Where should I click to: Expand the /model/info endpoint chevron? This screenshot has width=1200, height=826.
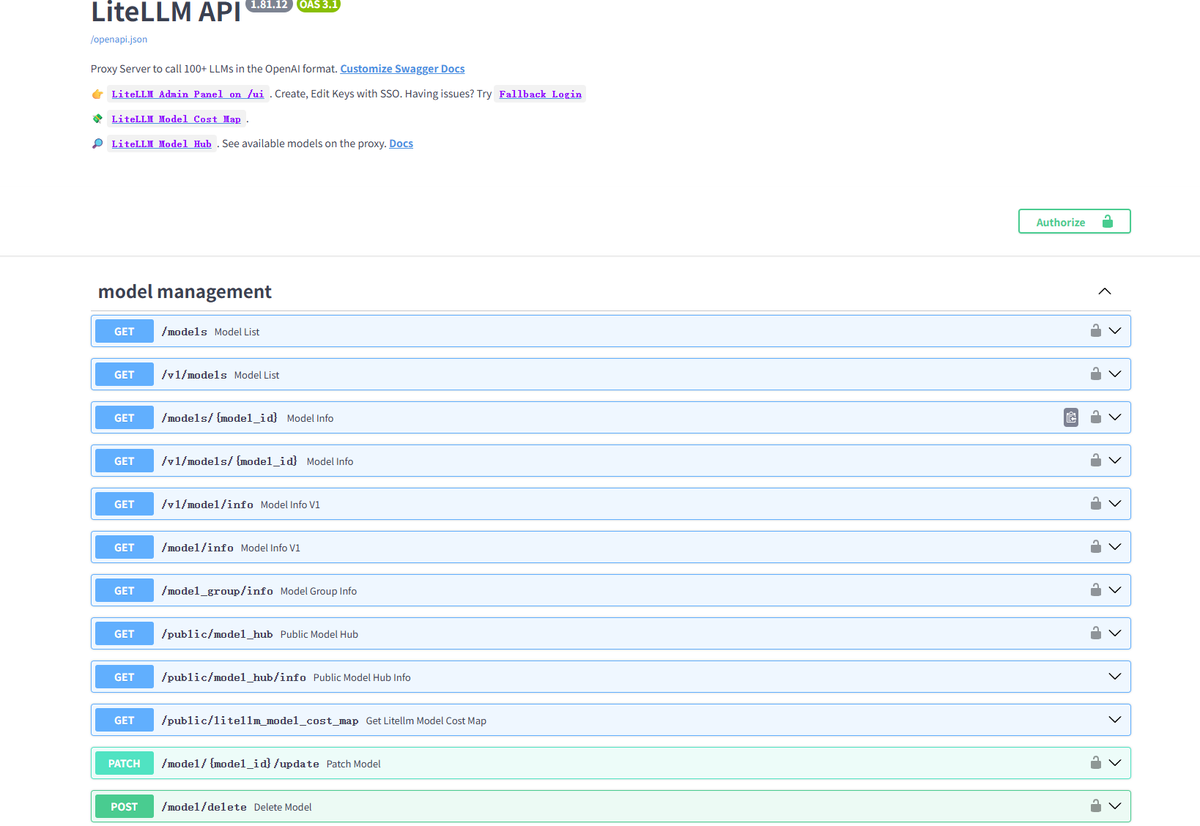coord(1115,547)
